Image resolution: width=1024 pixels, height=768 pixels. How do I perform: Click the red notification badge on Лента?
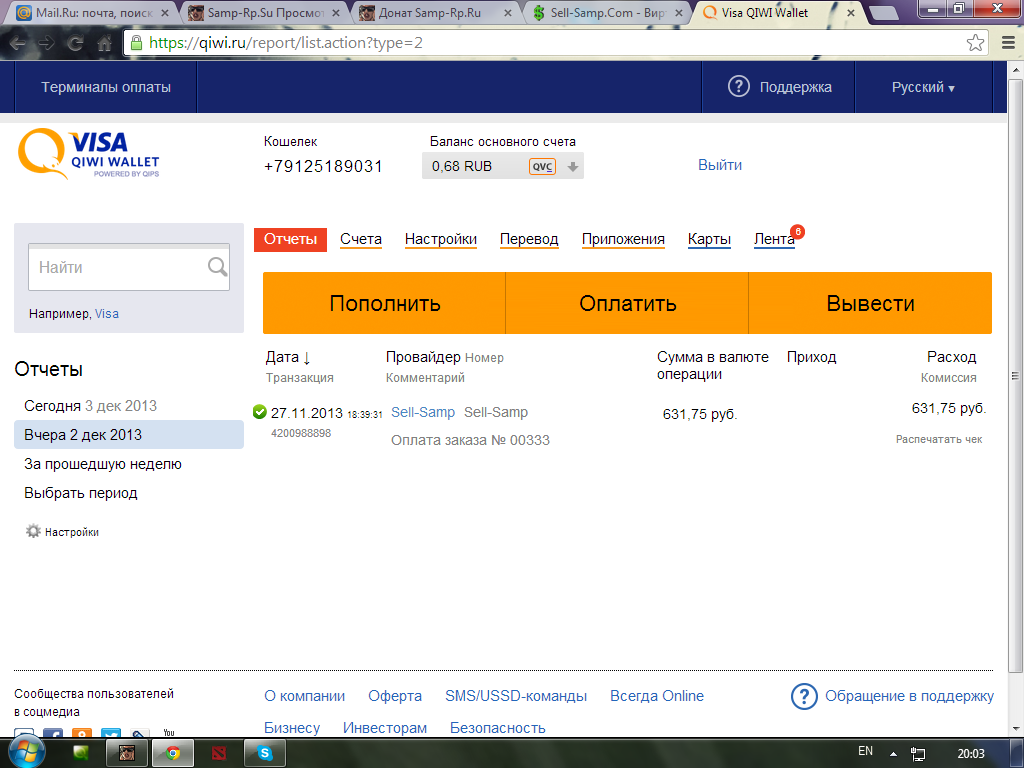(x=797, y=231)
